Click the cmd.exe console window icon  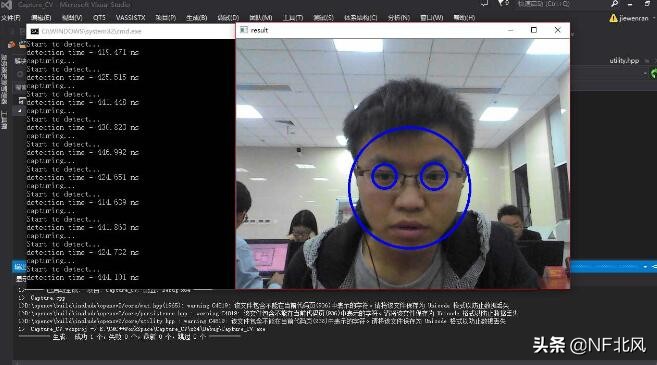(x=35, y=31)
